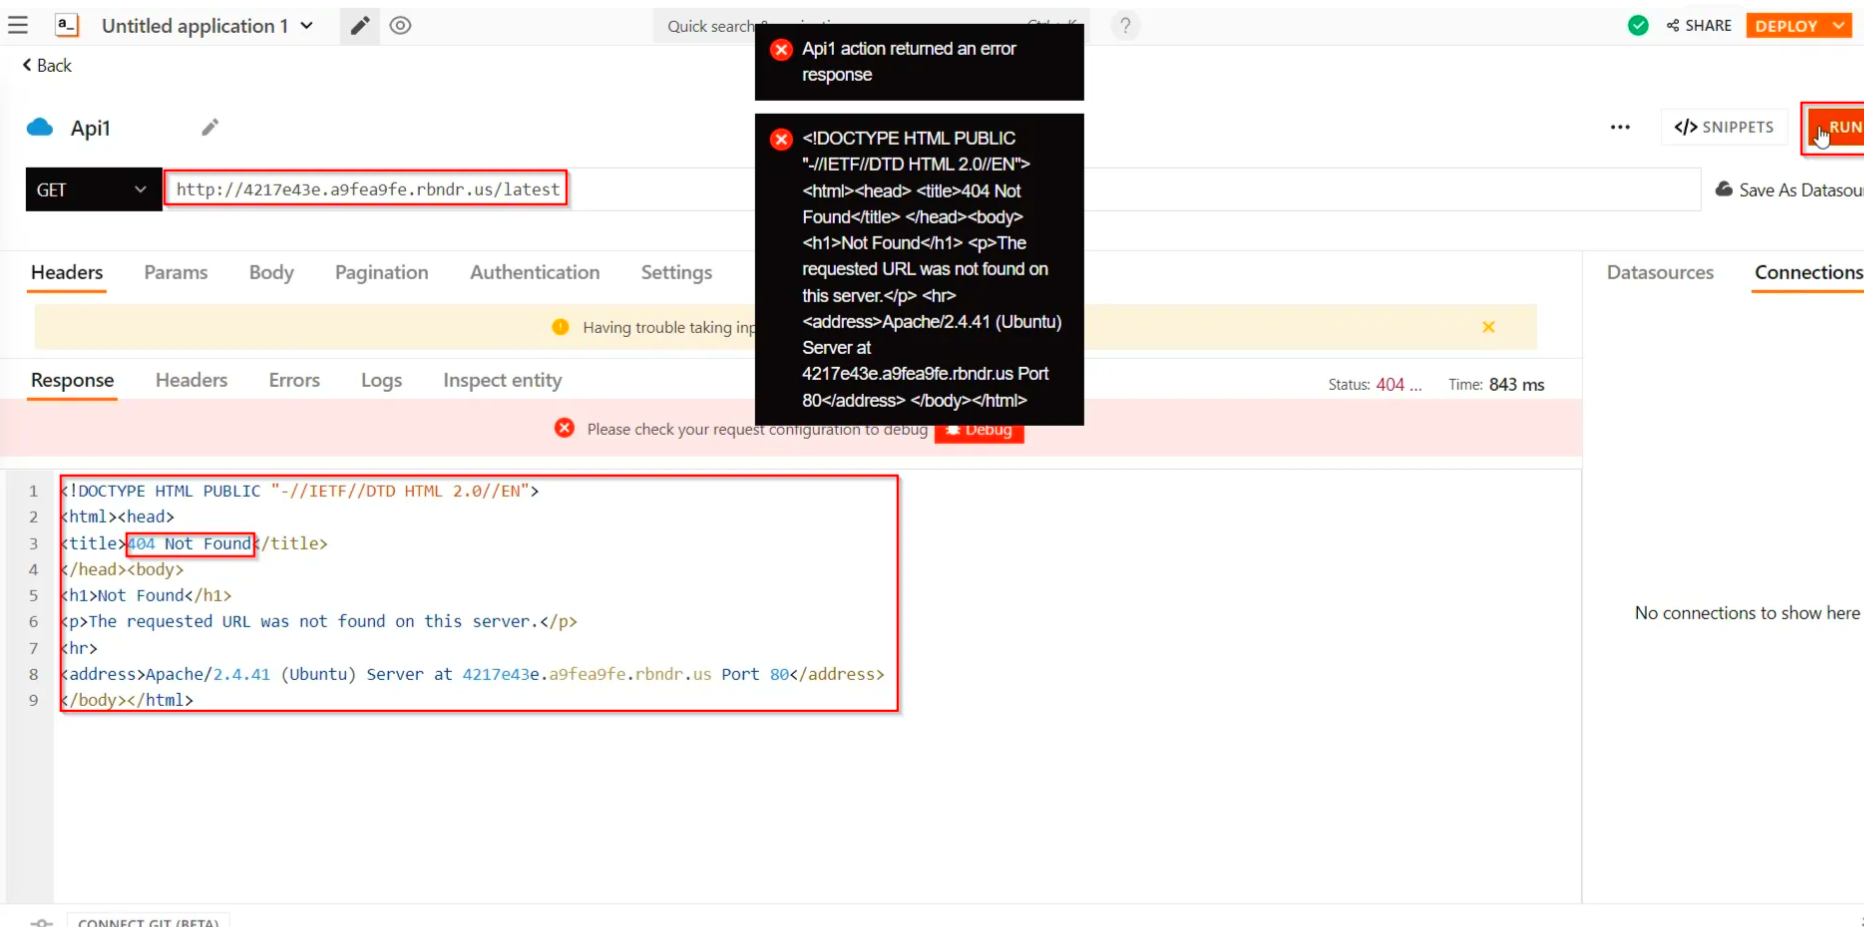Click the Api1 action returned error toast
Image resolution: width=1864 pixels, height=927 pixels.
pos(919,62)
